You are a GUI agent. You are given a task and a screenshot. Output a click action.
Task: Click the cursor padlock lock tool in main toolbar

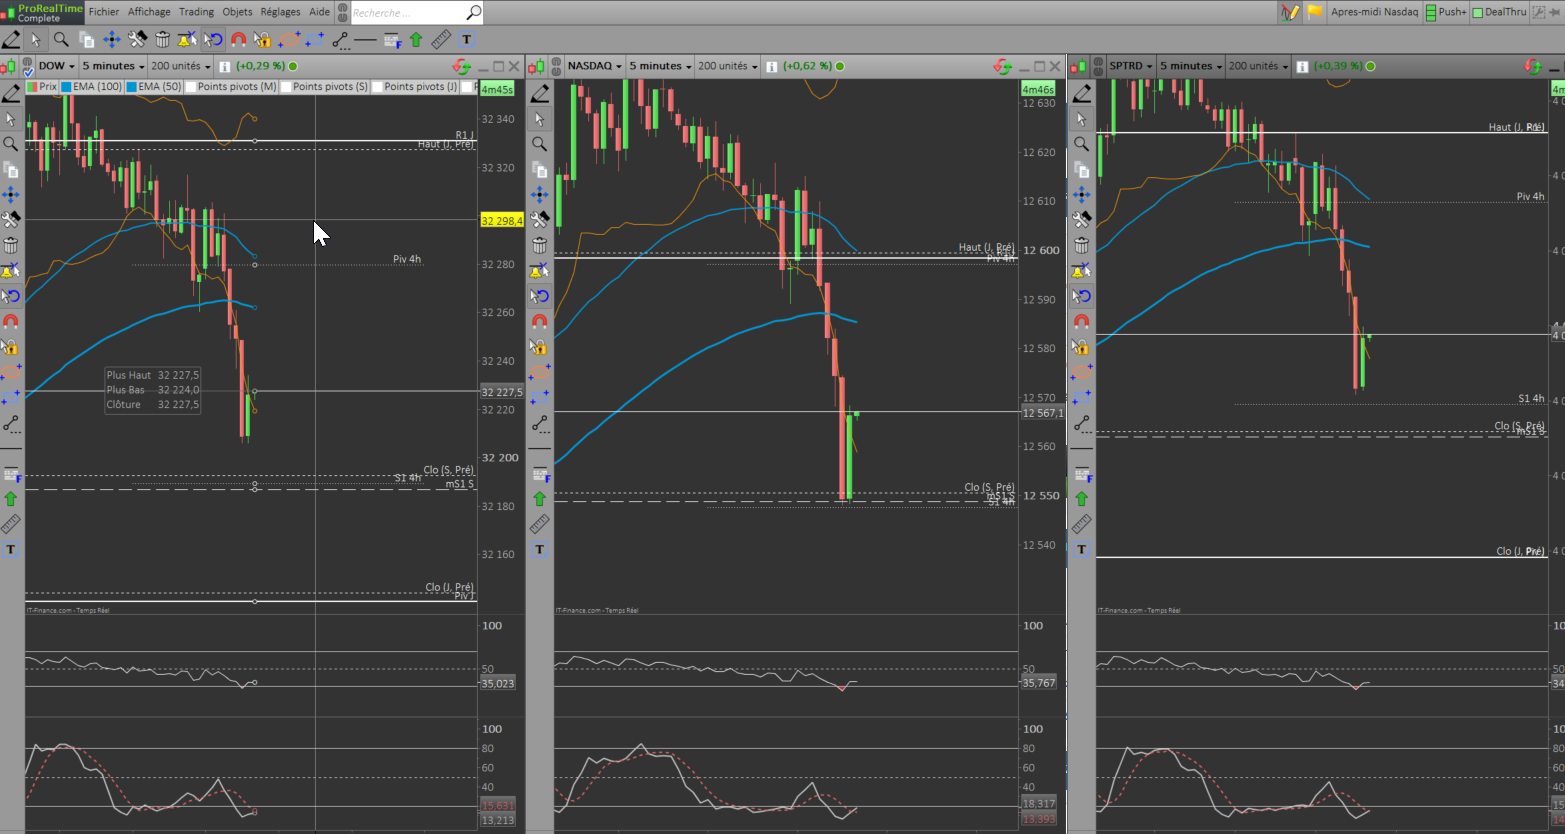(x=263, y=40)
